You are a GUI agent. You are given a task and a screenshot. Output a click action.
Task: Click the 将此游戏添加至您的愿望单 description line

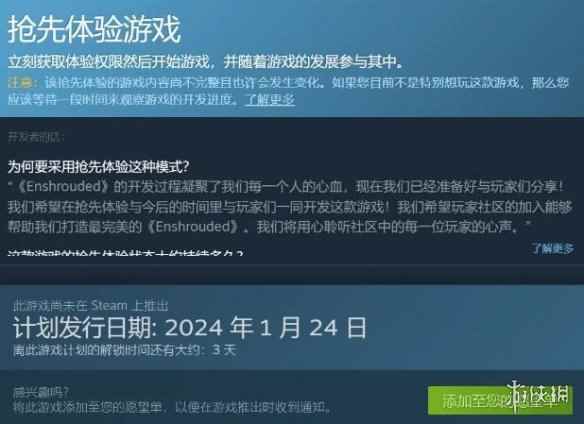(172, 406)
